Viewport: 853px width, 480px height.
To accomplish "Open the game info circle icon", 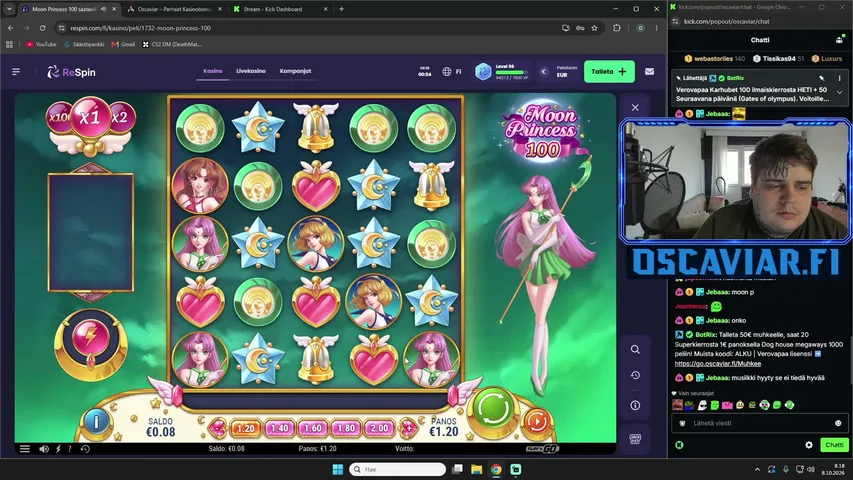I will tap(635, 405).
